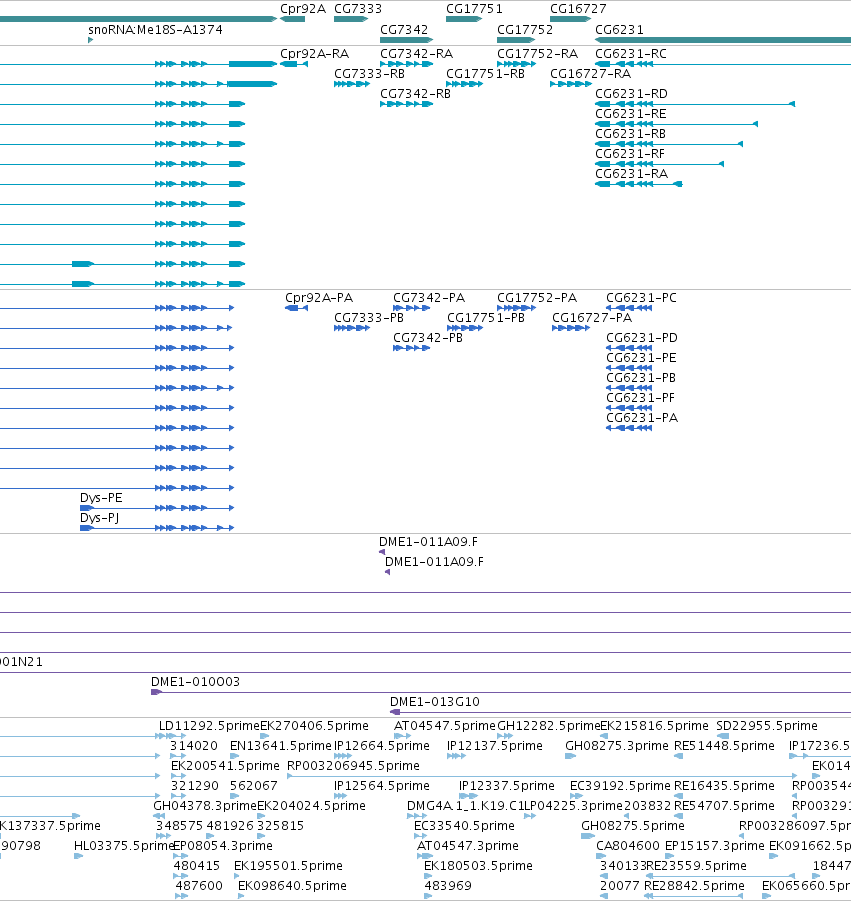Screen dimensions: 851x901
Task: Select the CG6231-PF protein label
Action: point(640,398)
